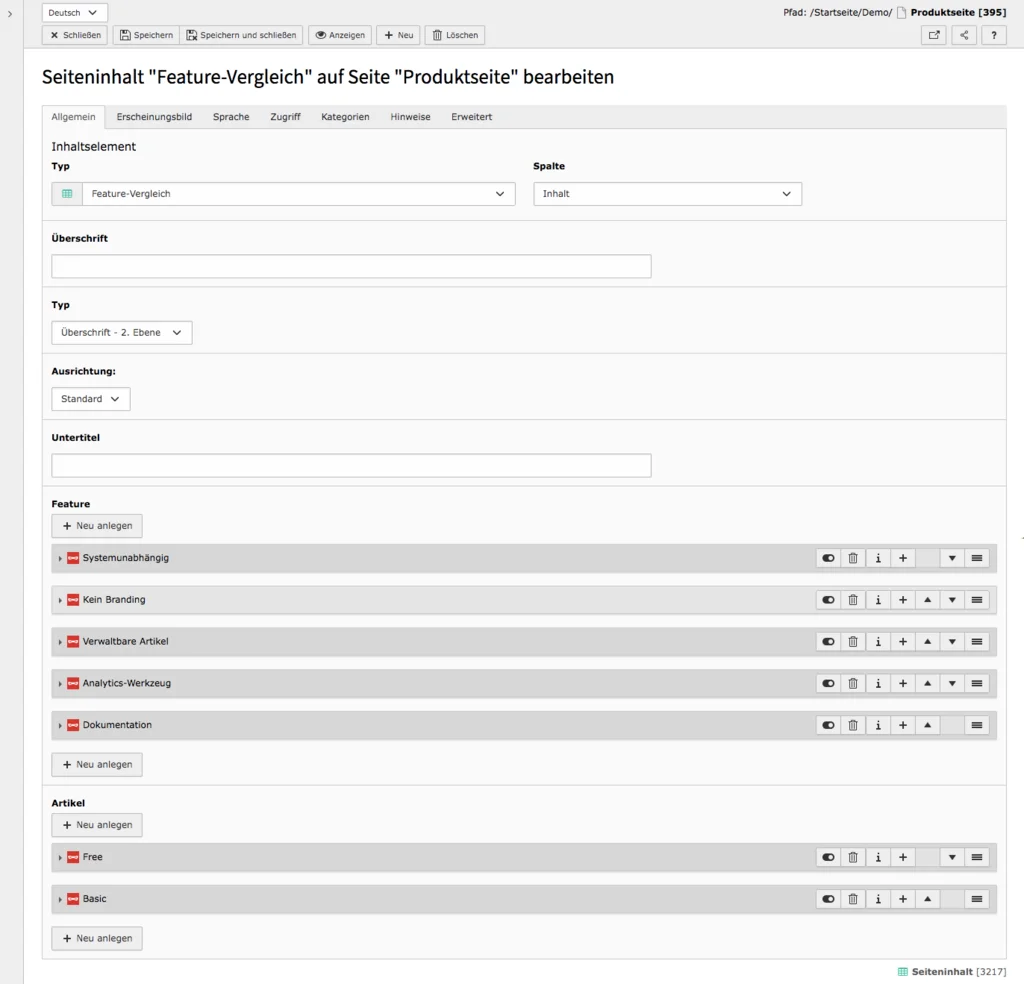This screenshot has height=984, width=1024.
Task: Open the page preview in new window icon
Action: pyautogui.click(x=933, y=35)
